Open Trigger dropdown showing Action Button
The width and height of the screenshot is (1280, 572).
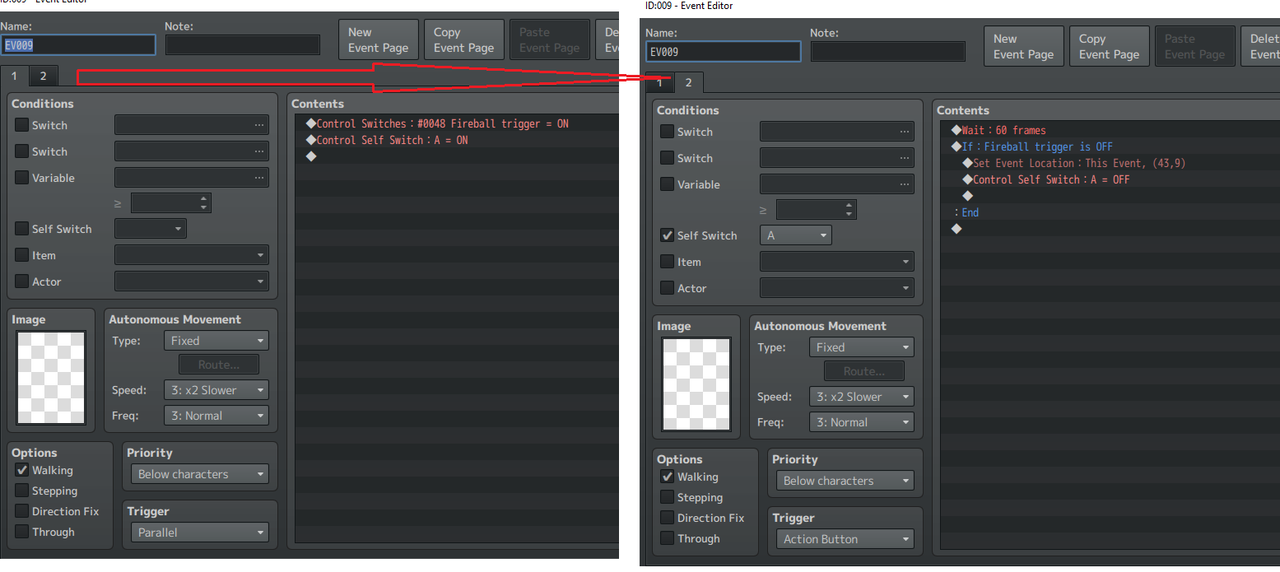point(845,539)
